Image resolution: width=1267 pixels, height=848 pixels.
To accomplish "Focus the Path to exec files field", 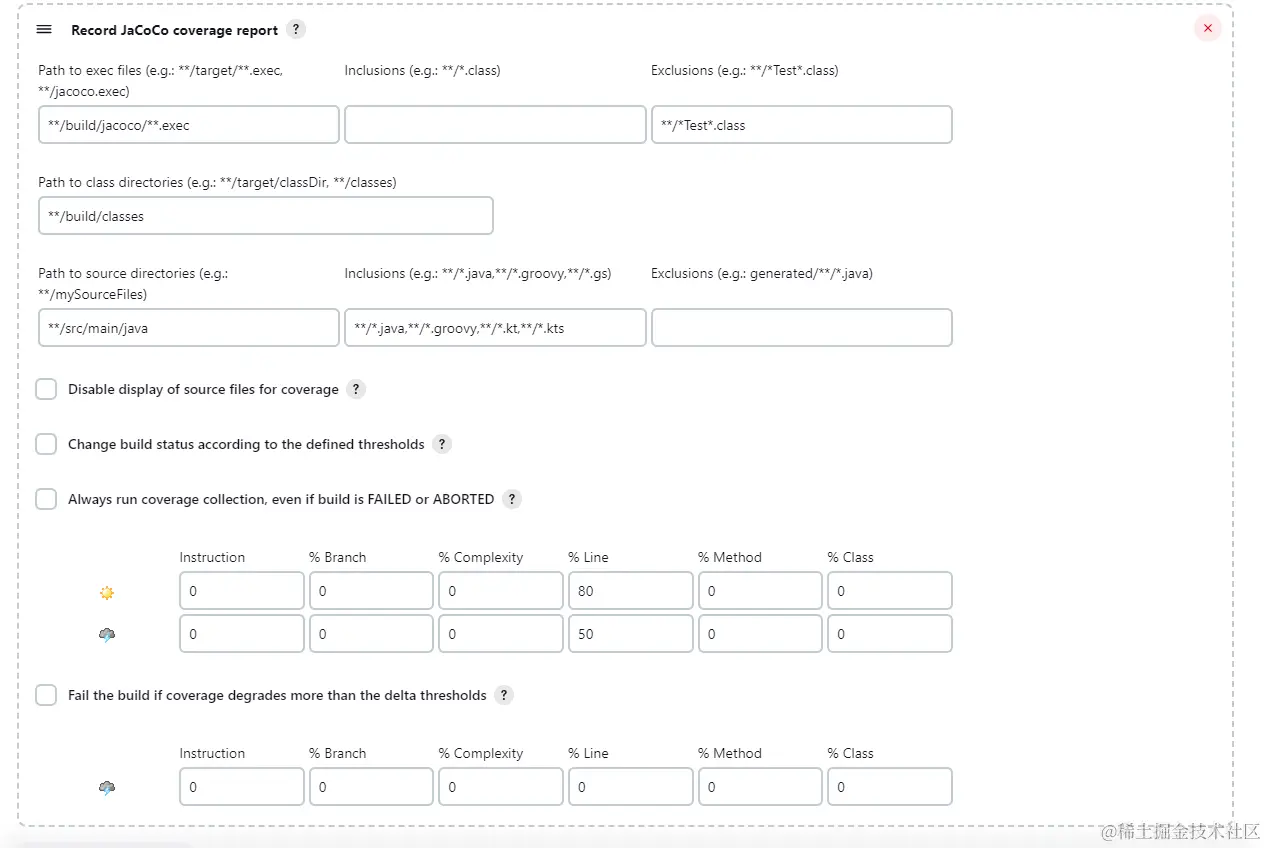I will pyautogui.click(x=189, y=125).
